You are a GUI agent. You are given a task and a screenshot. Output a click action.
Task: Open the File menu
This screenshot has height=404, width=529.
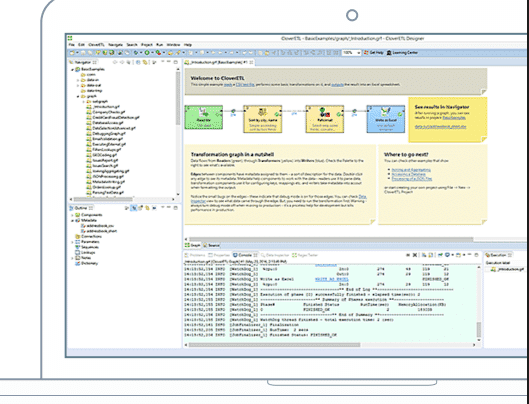pyautogui.click(x=72, y=45)
